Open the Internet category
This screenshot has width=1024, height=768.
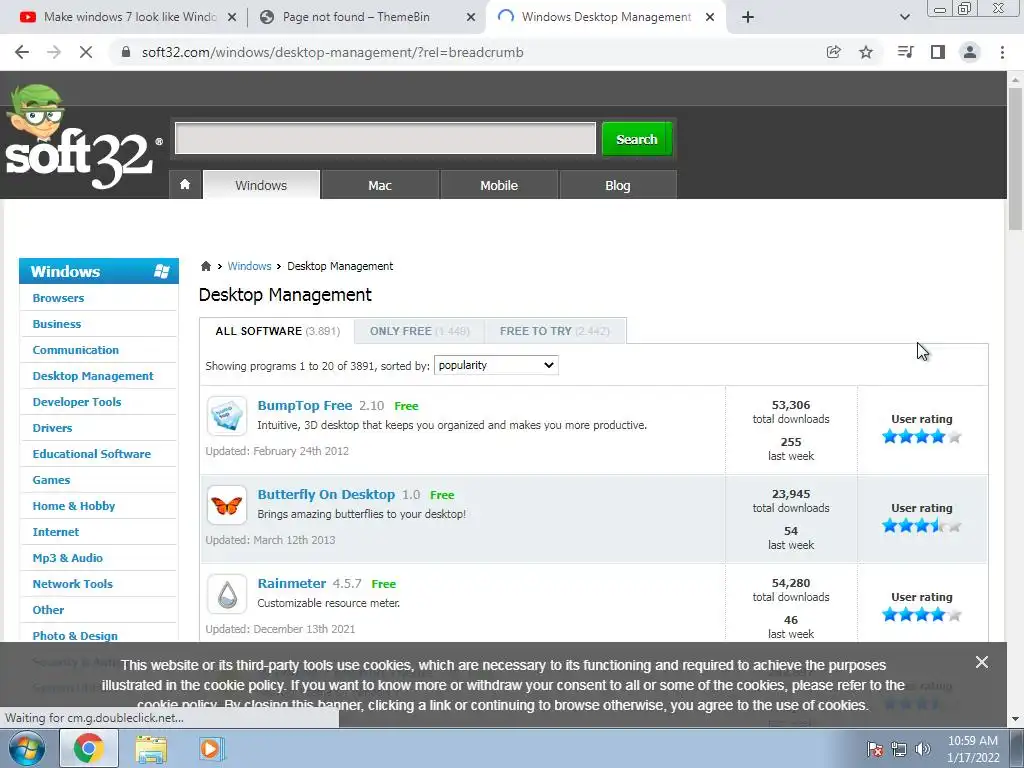pos(56,532)
